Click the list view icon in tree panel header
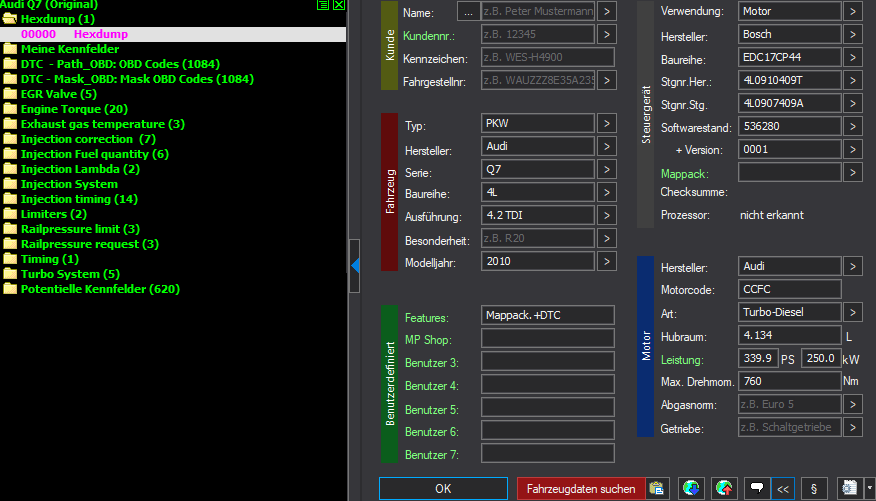The height and width of the screenshot is (501, 876). [323, 5]
